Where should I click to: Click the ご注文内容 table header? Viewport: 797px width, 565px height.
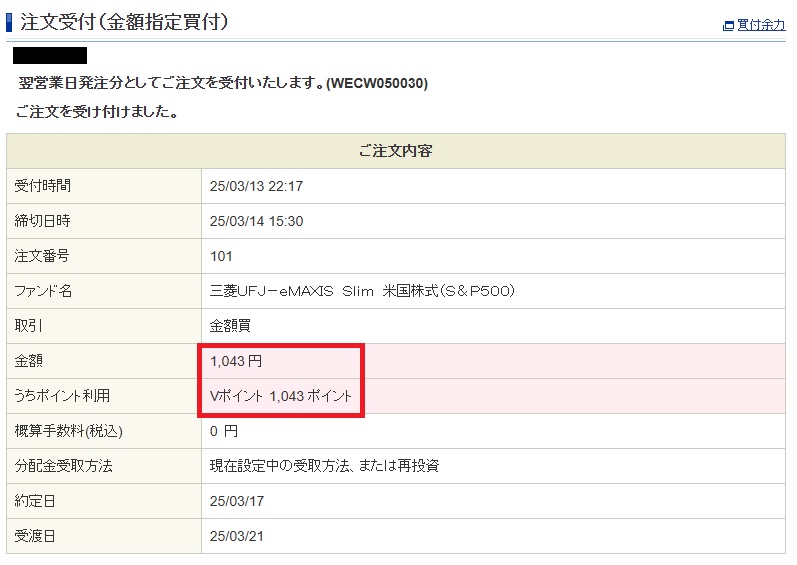[395, 151]
